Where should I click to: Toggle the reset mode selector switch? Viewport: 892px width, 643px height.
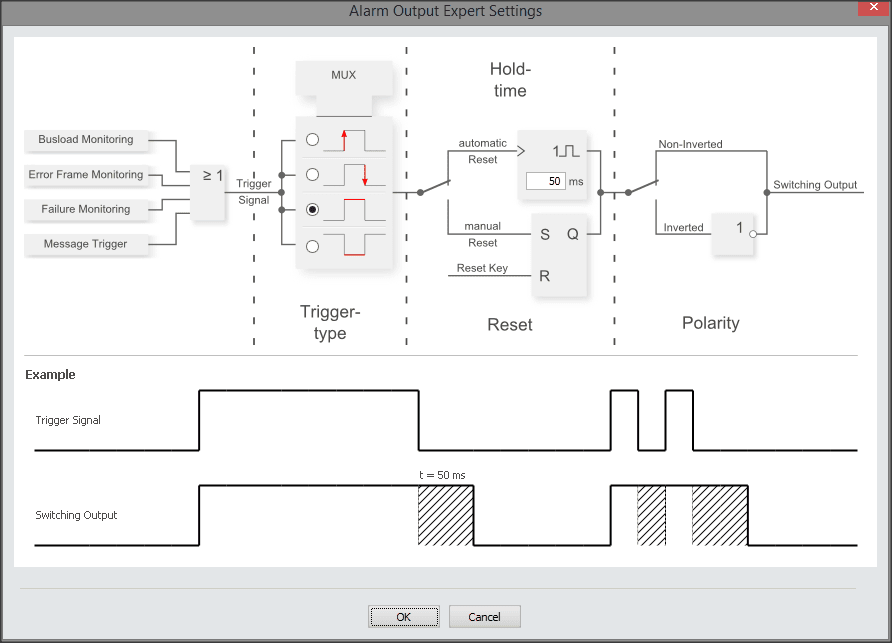tap(434, 186)
